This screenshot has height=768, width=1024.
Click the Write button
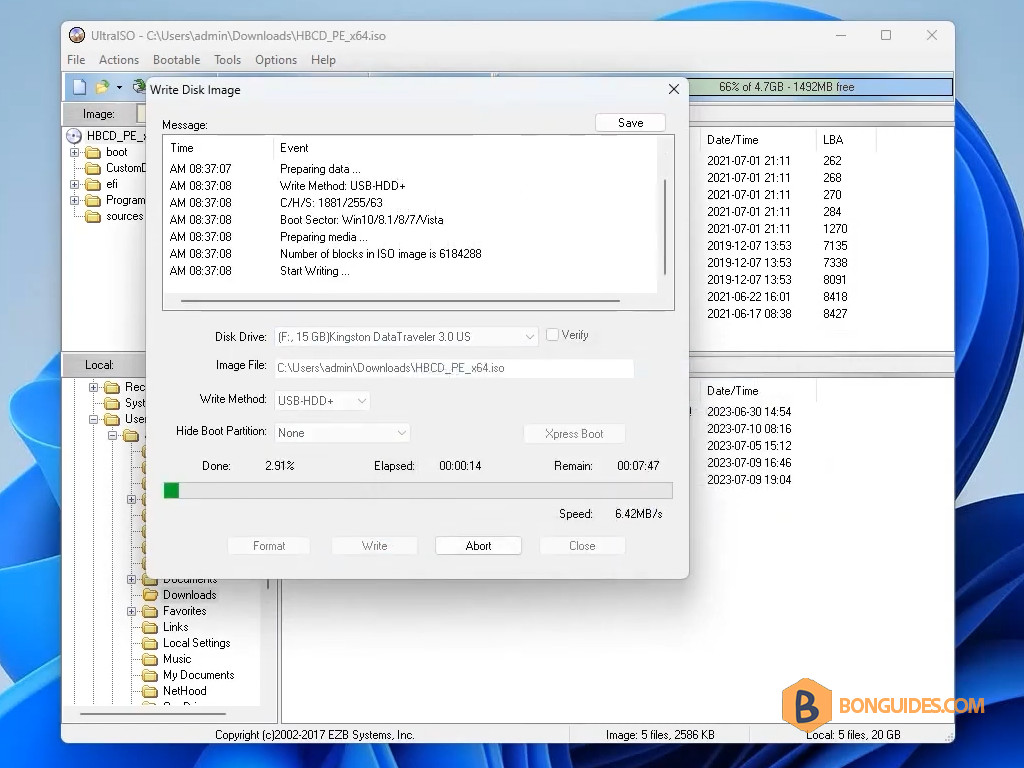click(374, 546)
